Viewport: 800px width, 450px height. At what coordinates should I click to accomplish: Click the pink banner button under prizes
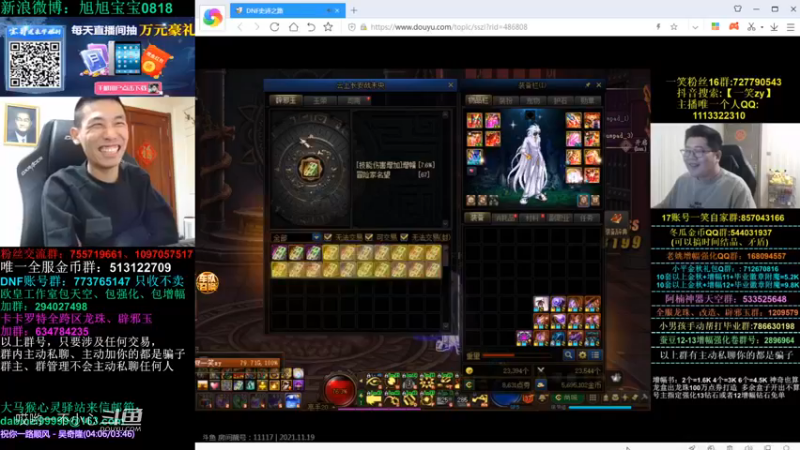128,88
